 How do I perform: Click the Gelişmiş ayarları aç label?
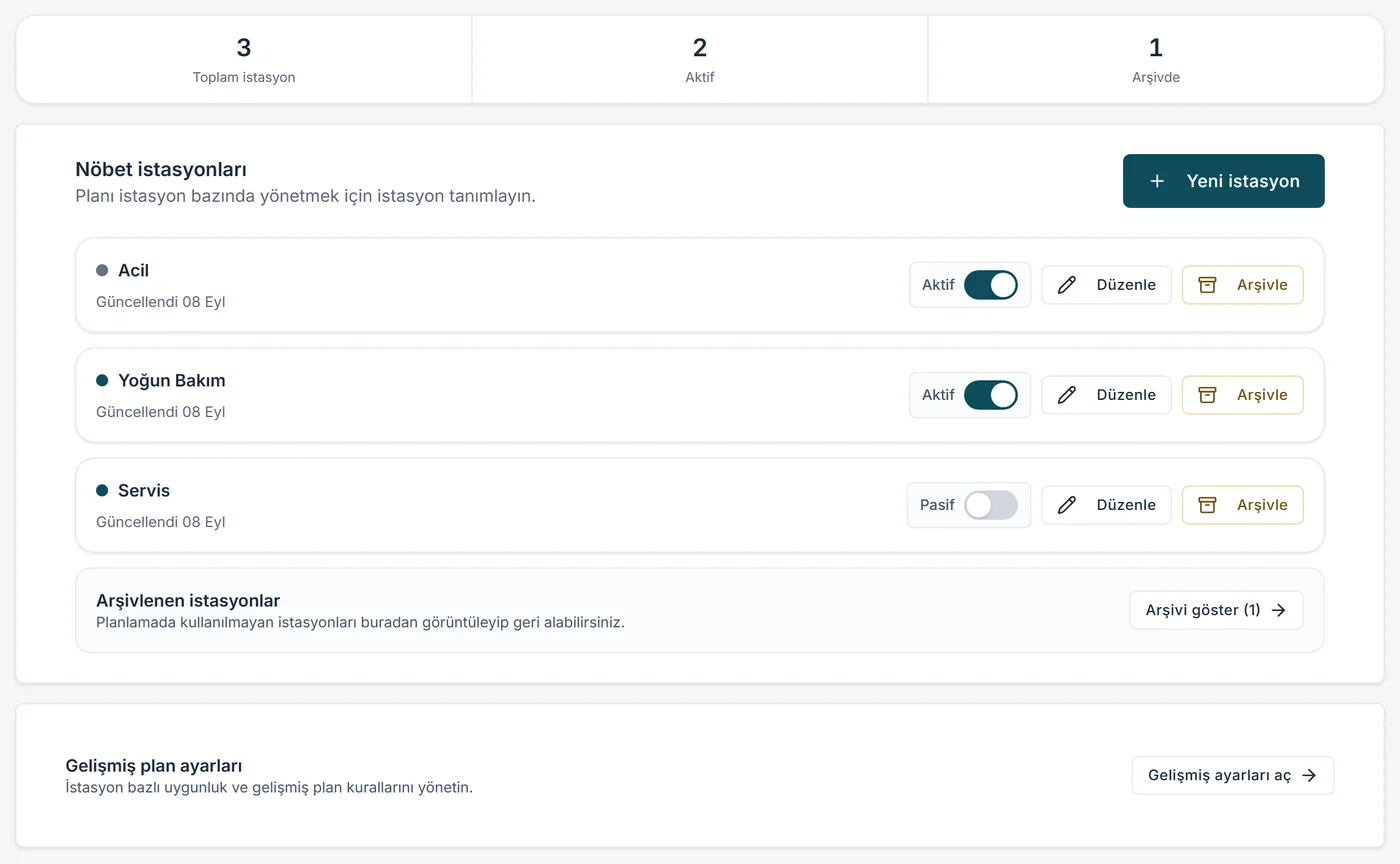pos(1220,775)
